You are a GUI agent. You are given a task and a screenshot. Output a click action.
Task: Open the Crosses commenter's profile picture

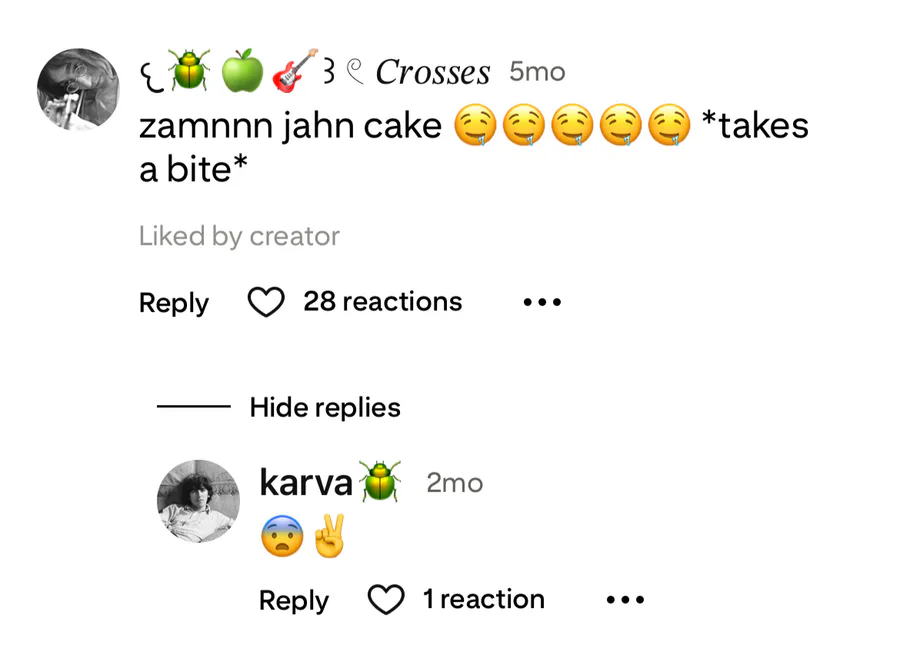78,89
